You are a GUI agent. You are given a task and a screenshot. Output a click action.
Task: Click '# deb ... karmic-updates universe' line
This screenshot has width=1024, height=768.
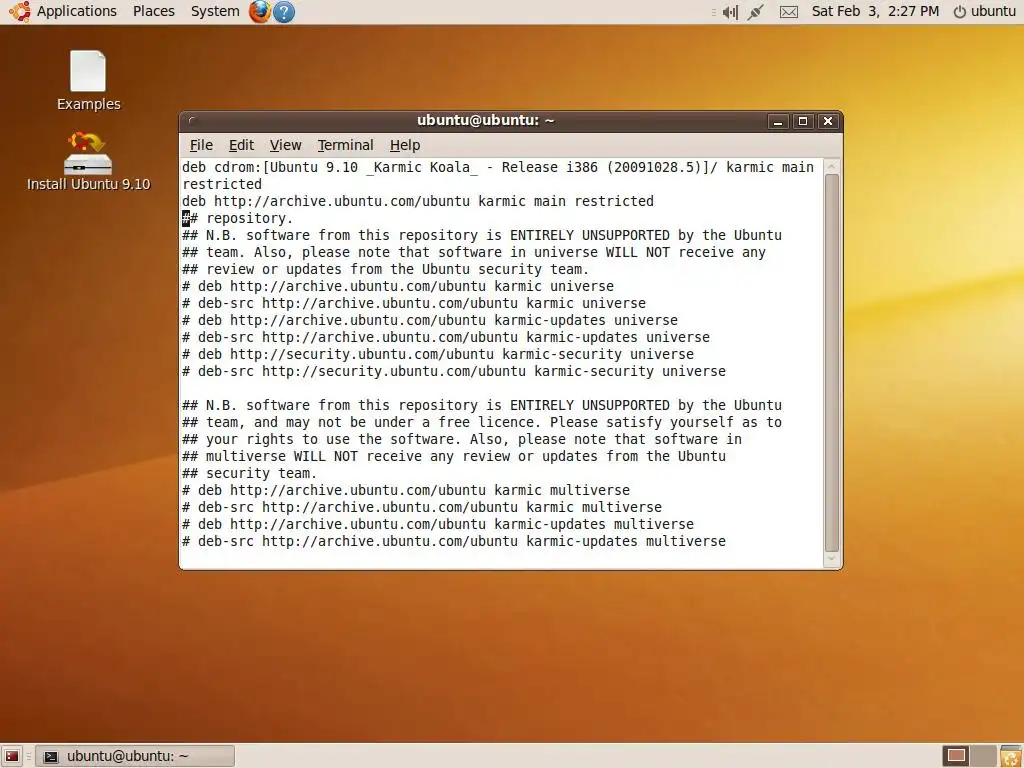(430, 320)
